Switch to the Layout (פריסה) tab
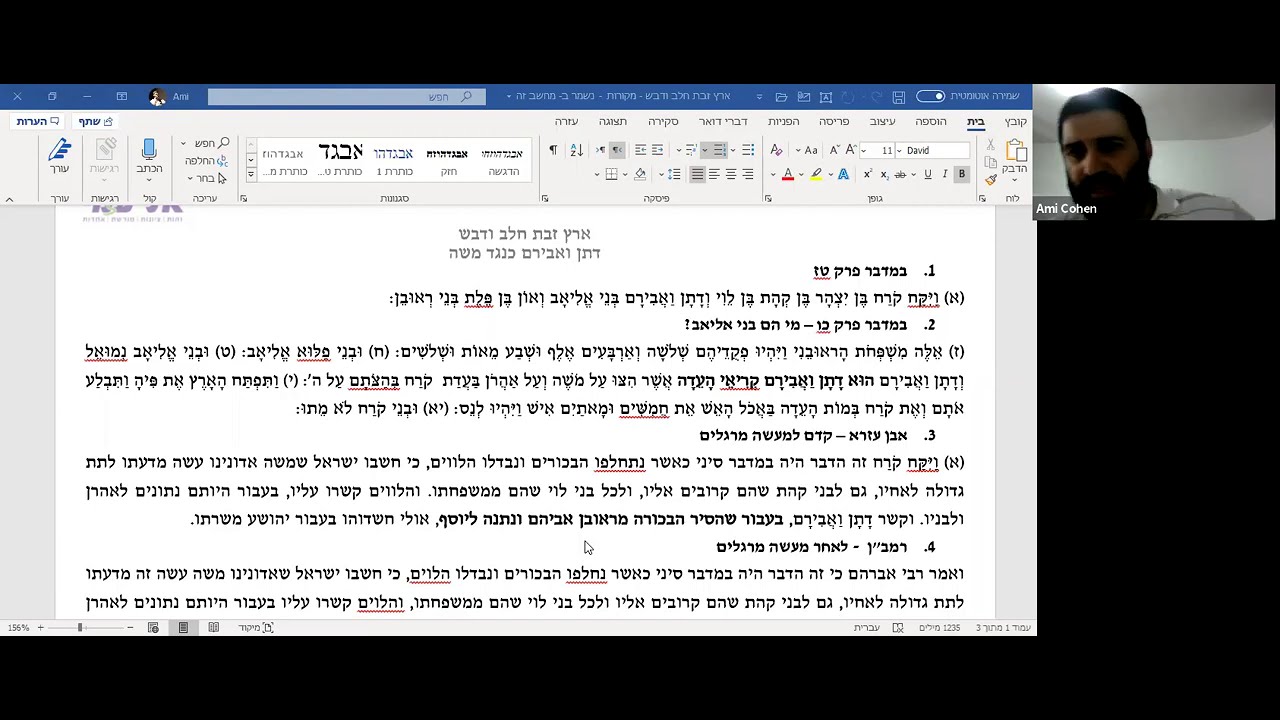The height and width of the screenshot is (720, 1280). (x=833, y=121)
